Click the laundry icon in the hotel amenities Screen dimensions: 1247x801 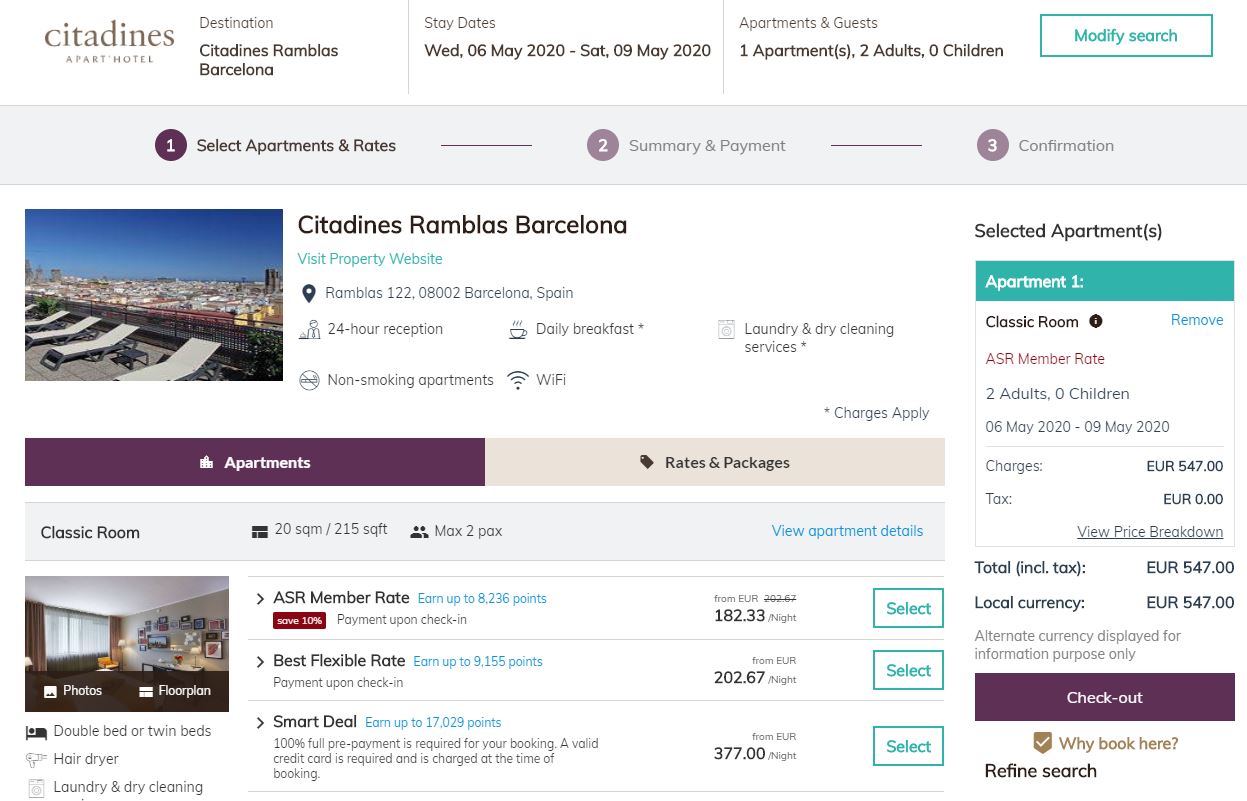coord(727,329)
